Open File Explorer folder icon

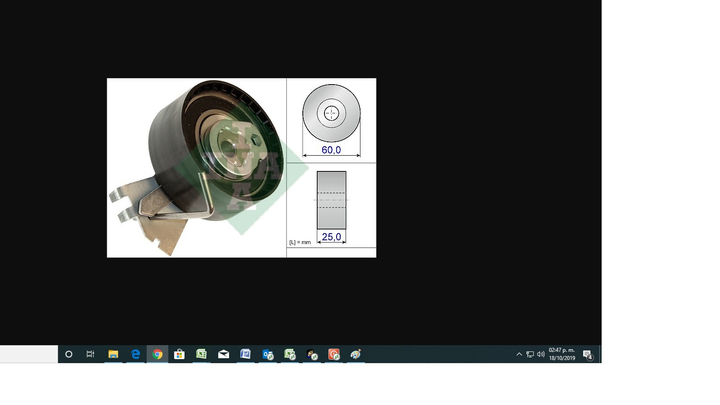[113, 354]
